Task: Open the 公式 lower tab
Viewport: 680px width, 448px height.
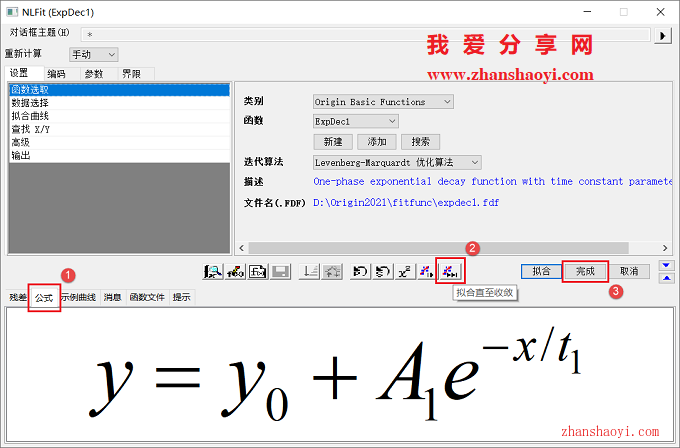Action: 44,298
